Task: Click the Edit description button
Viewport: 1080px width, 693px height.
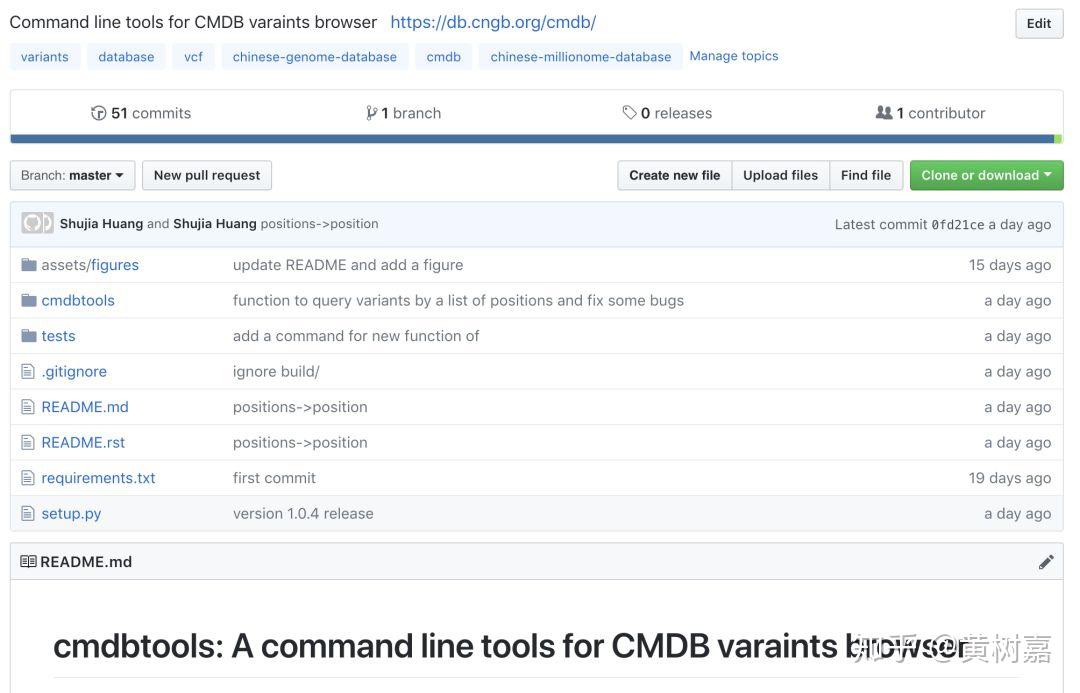Action: (x=1039, y=24)
